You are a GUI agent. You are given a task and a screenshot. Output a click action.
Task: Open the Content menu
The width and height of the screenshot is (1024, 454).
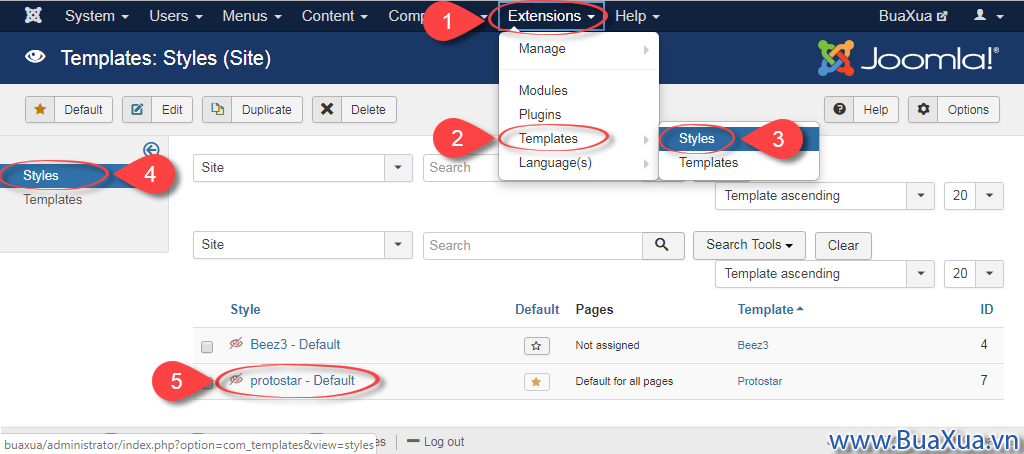click(x=334, y=16)
